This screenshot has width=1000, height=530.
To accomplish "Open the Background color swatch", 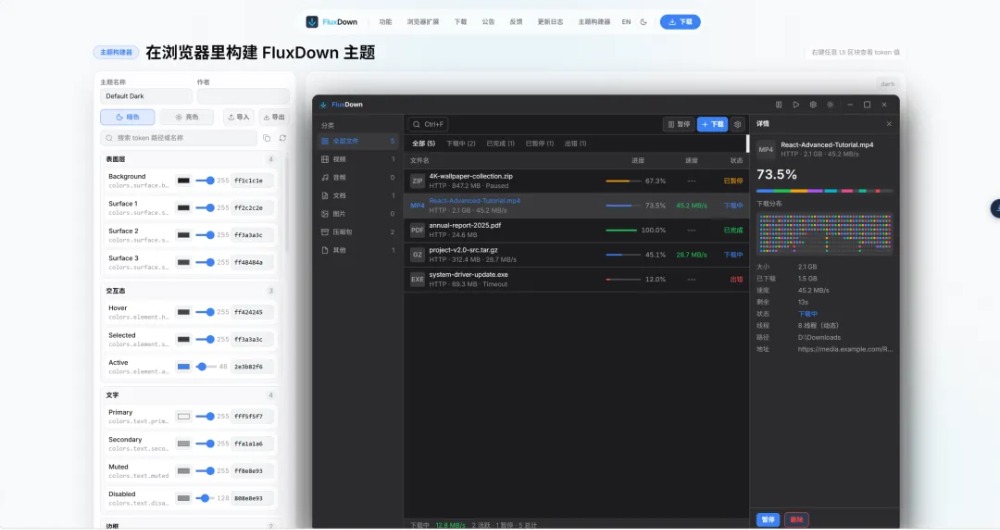I will coord(183,181).
